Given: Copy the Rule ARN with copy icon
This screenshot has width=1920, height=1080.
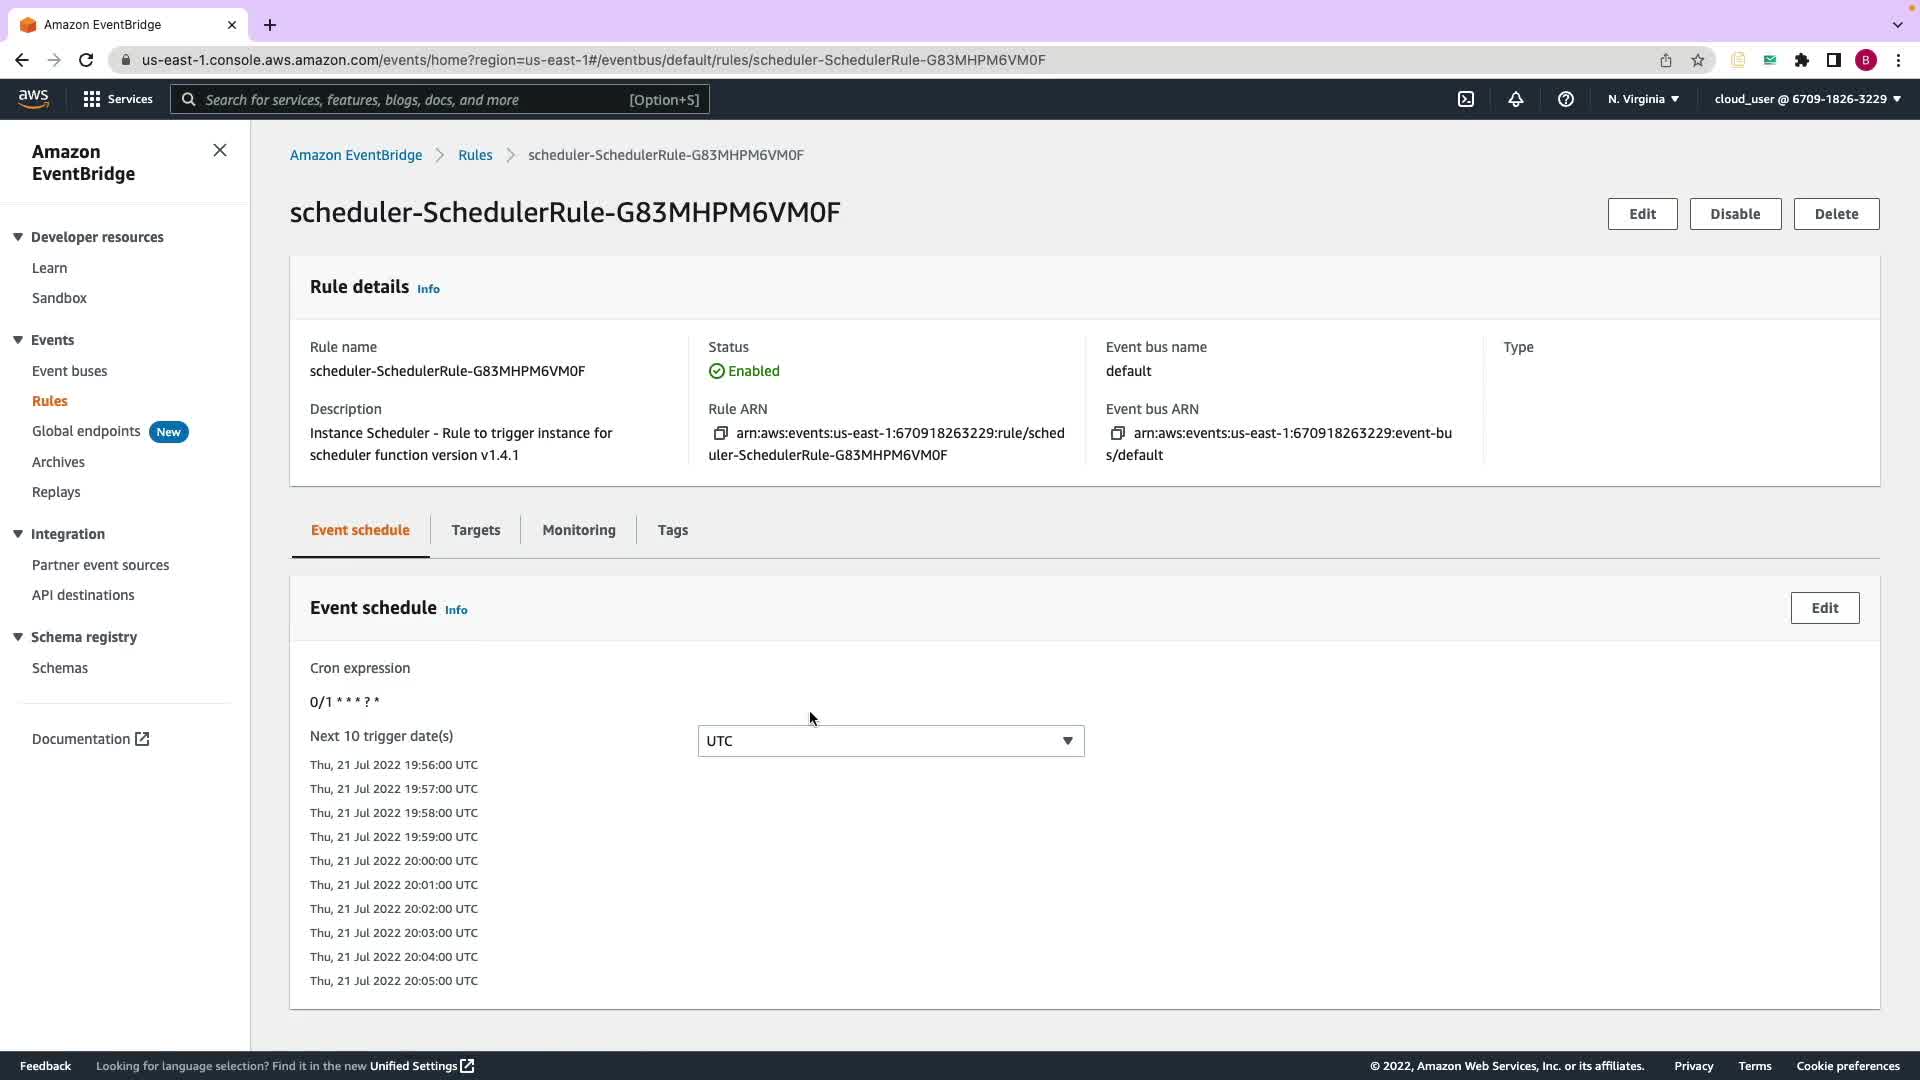Looking at the screenshot, I should point(720,433).
